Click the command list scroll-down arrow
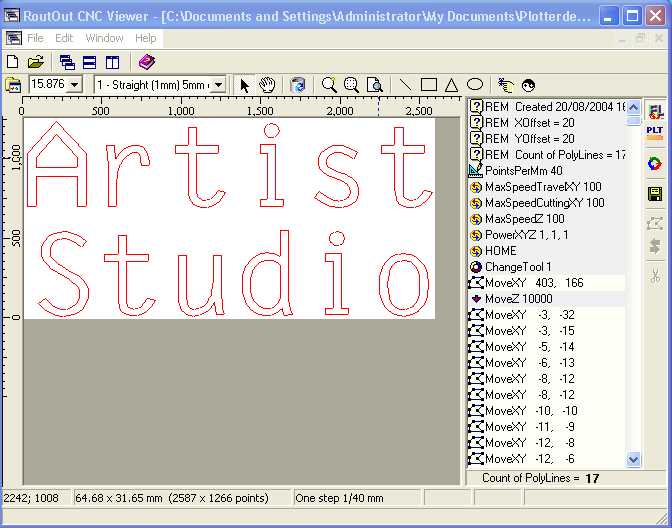672x528 pixels. point(633,459)
